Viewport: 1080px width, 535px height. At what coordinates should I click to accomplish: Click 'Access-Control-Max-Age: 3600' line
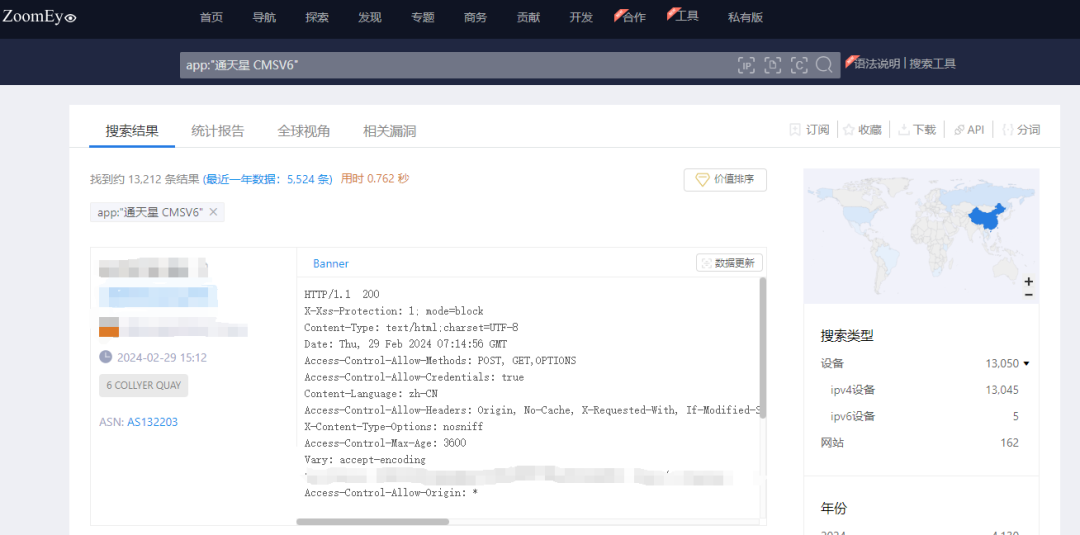385,443
